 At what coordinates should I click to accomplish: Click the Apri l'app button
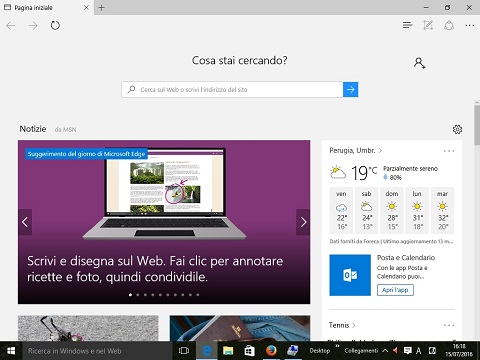pyautogui.click(x=395, y=290)
